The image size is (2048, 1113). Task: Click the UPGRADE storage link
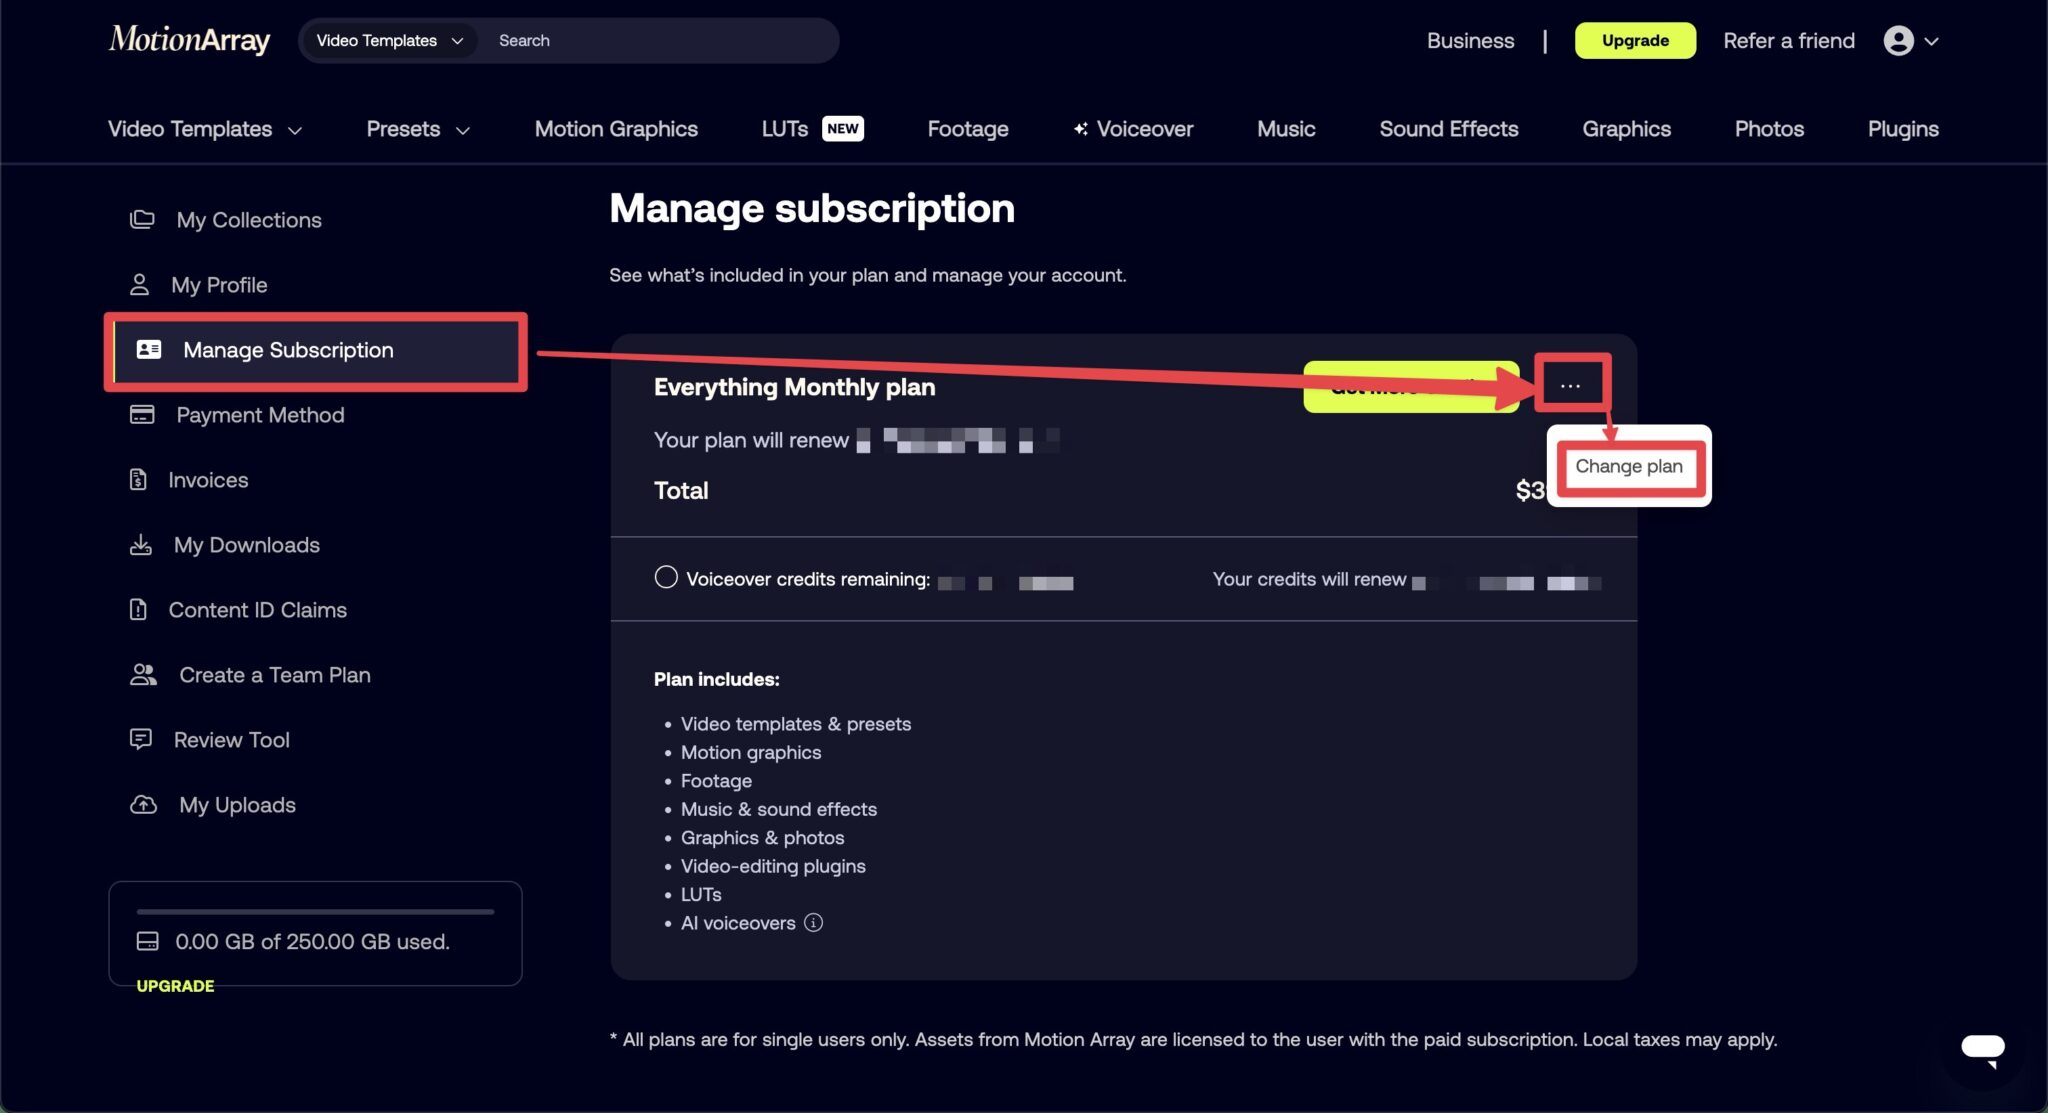pyautogui.click(x=175, y=985)
